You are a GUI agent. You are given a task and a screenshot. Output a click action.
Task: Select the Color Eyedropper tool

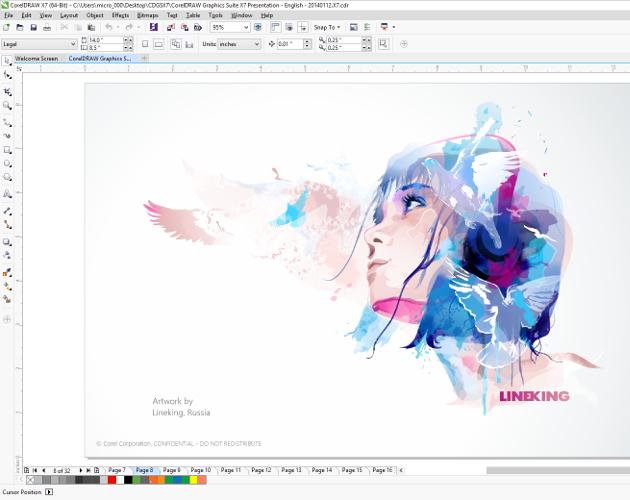(7, 273)
